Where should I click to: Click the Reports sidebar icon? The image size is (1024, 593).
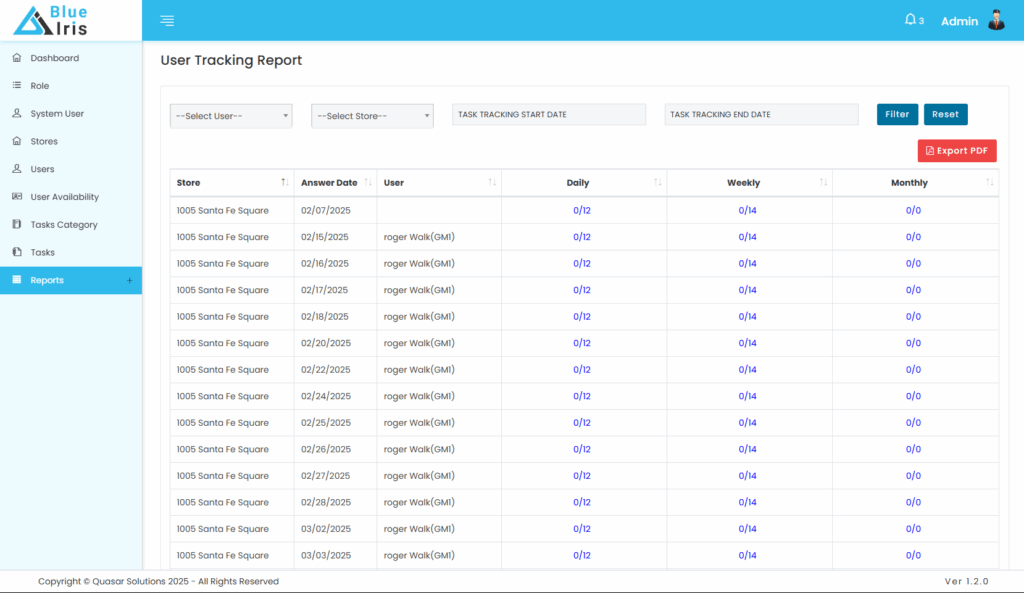point(17,280)
